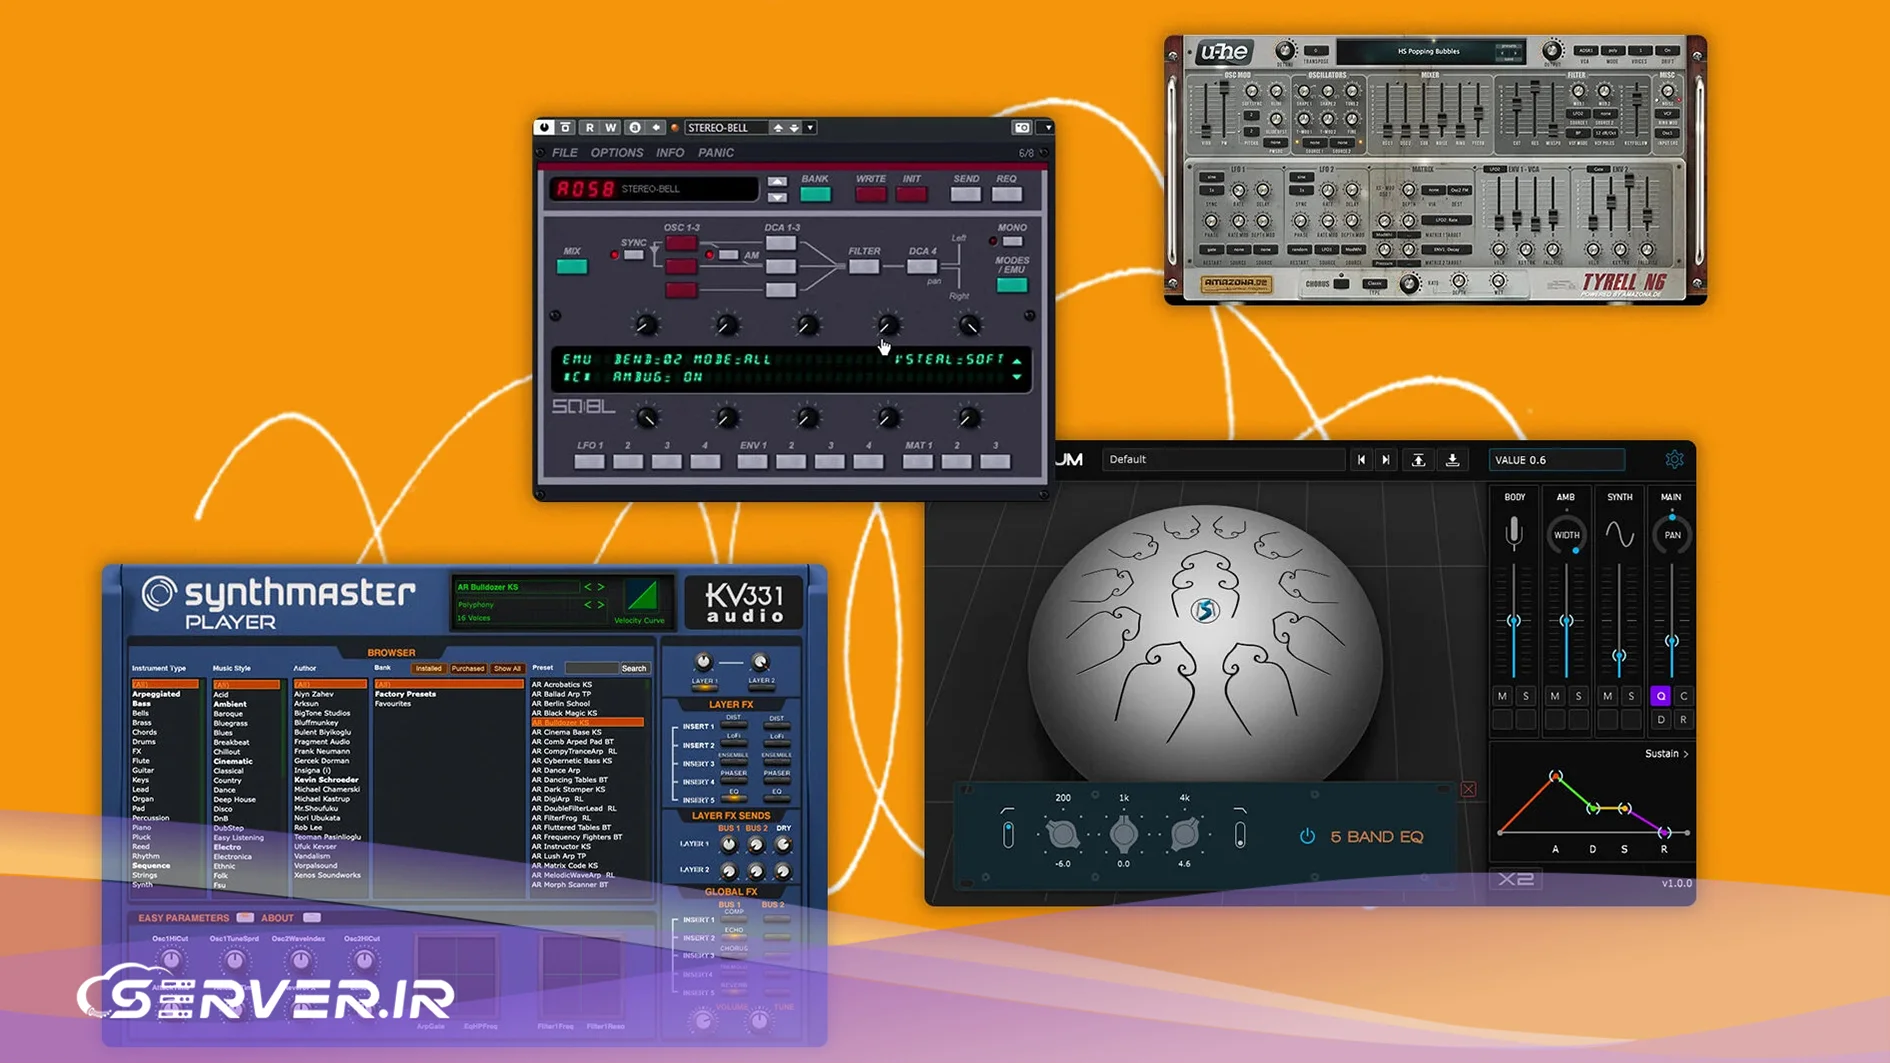
Task: Open the FILE menu in the SQ8L editor
Action: (563, 152)
